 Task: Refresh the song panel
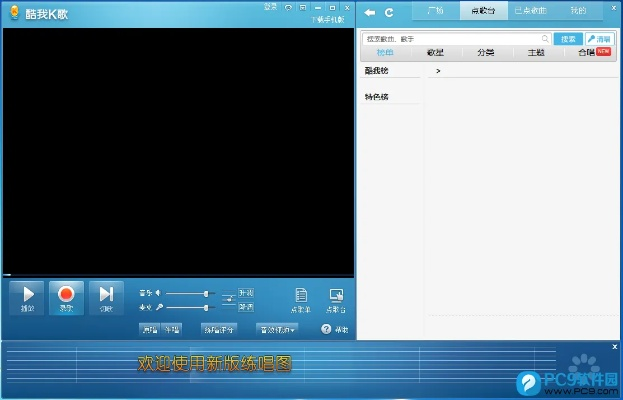pyautogui.click(x=389, y=12)
